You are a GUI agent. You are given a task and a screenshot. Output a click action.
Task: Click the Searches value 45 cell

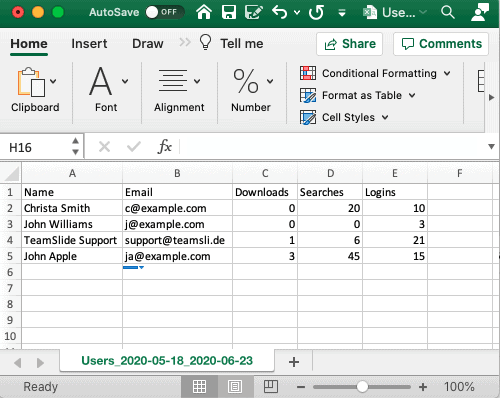click(330, 256)
